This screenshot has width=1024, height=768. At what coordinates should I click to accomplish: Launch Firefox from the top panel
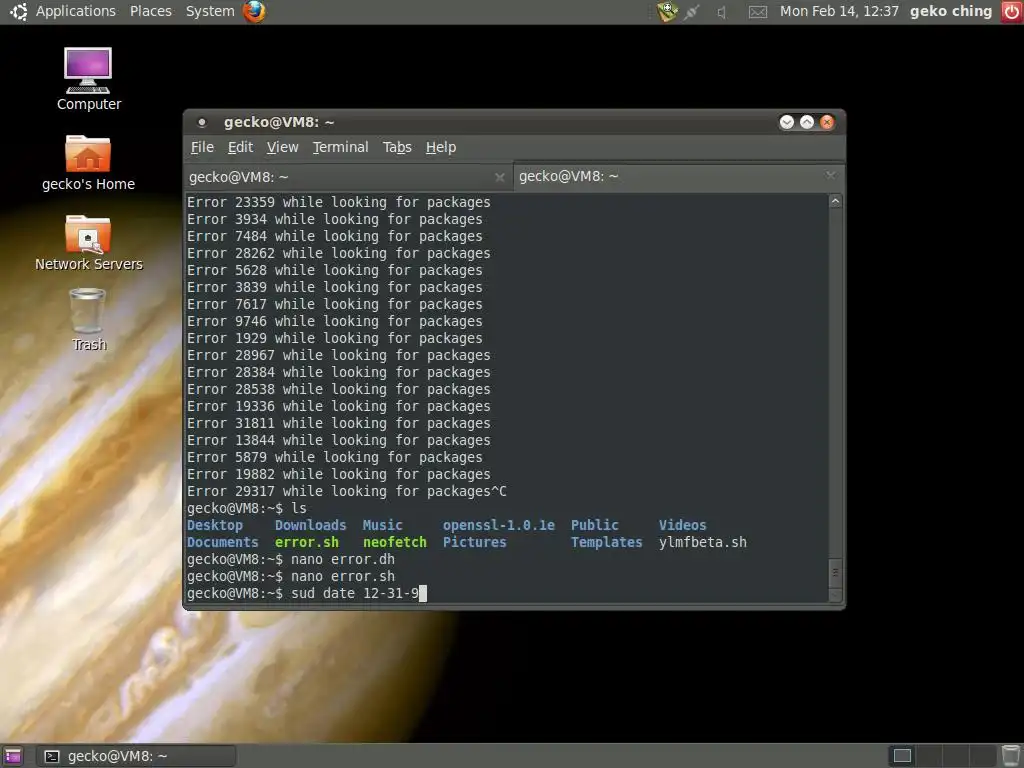(x=254, y=11)
